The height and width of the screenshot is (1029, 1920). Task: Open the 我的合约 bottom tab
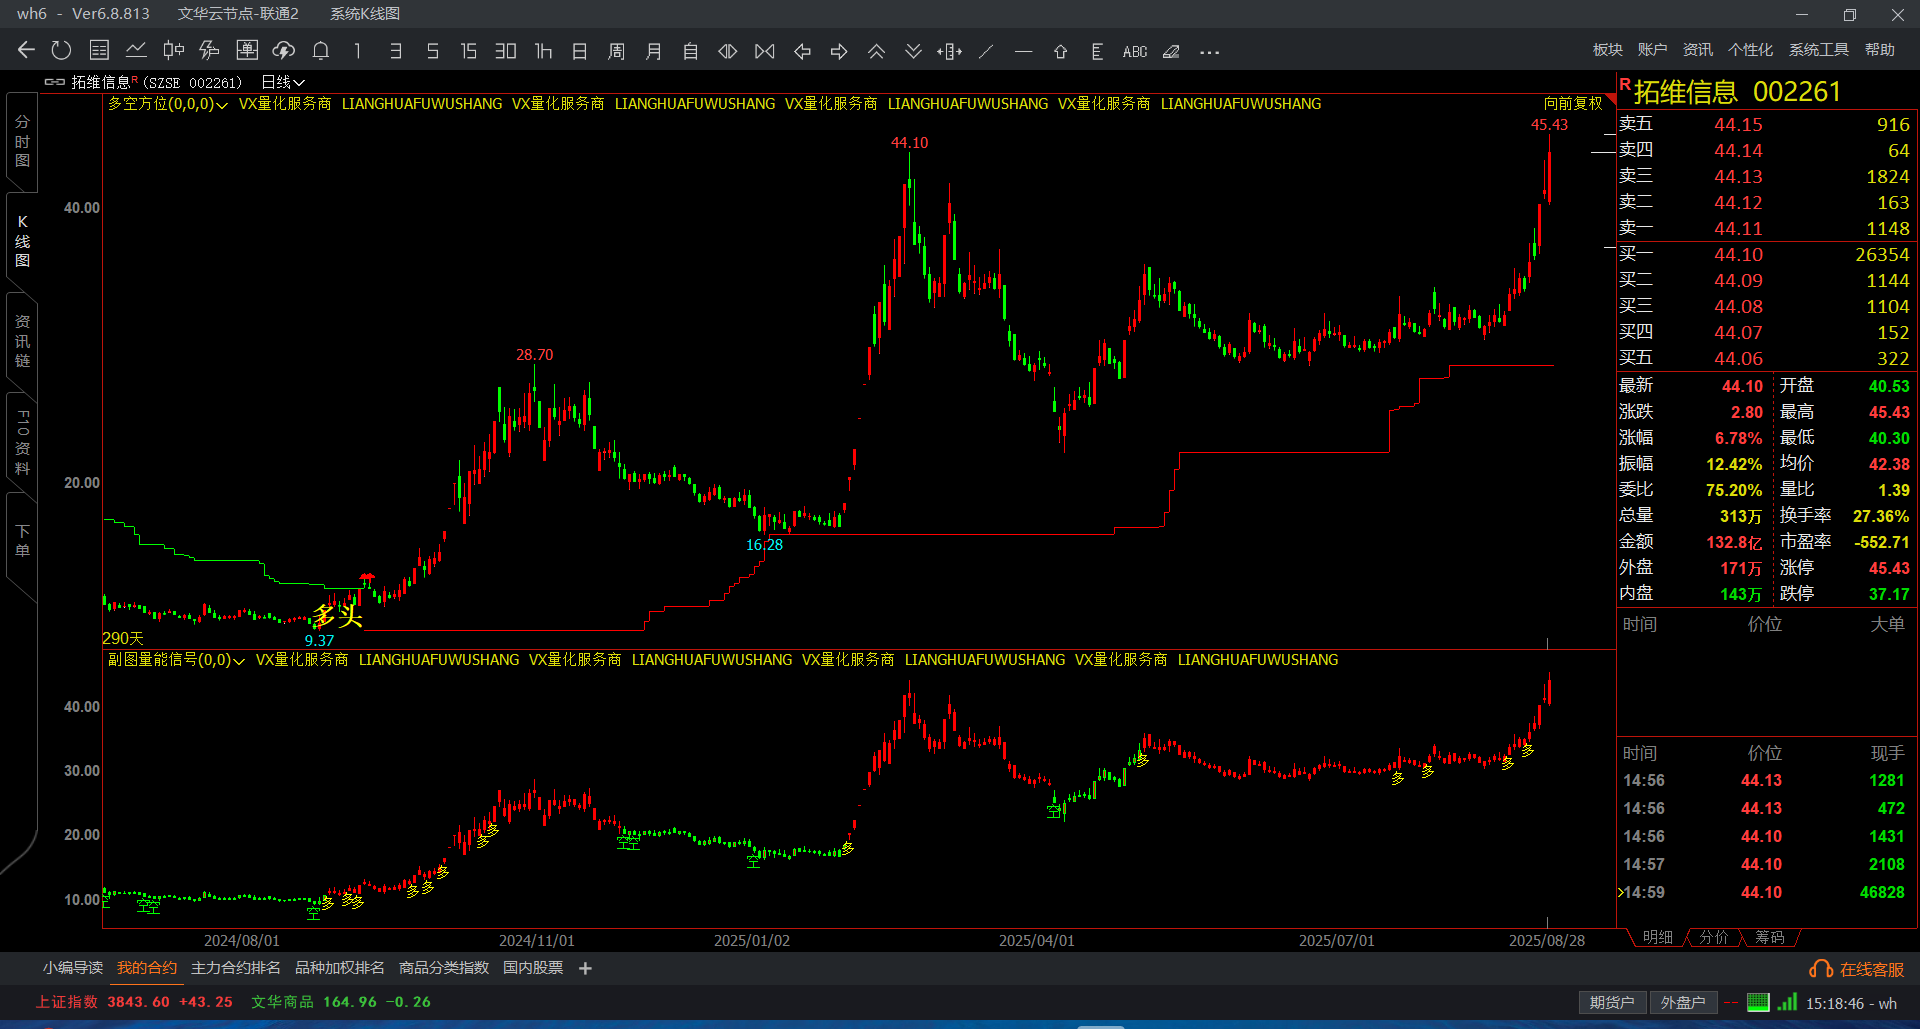click(x=147, y=968)
